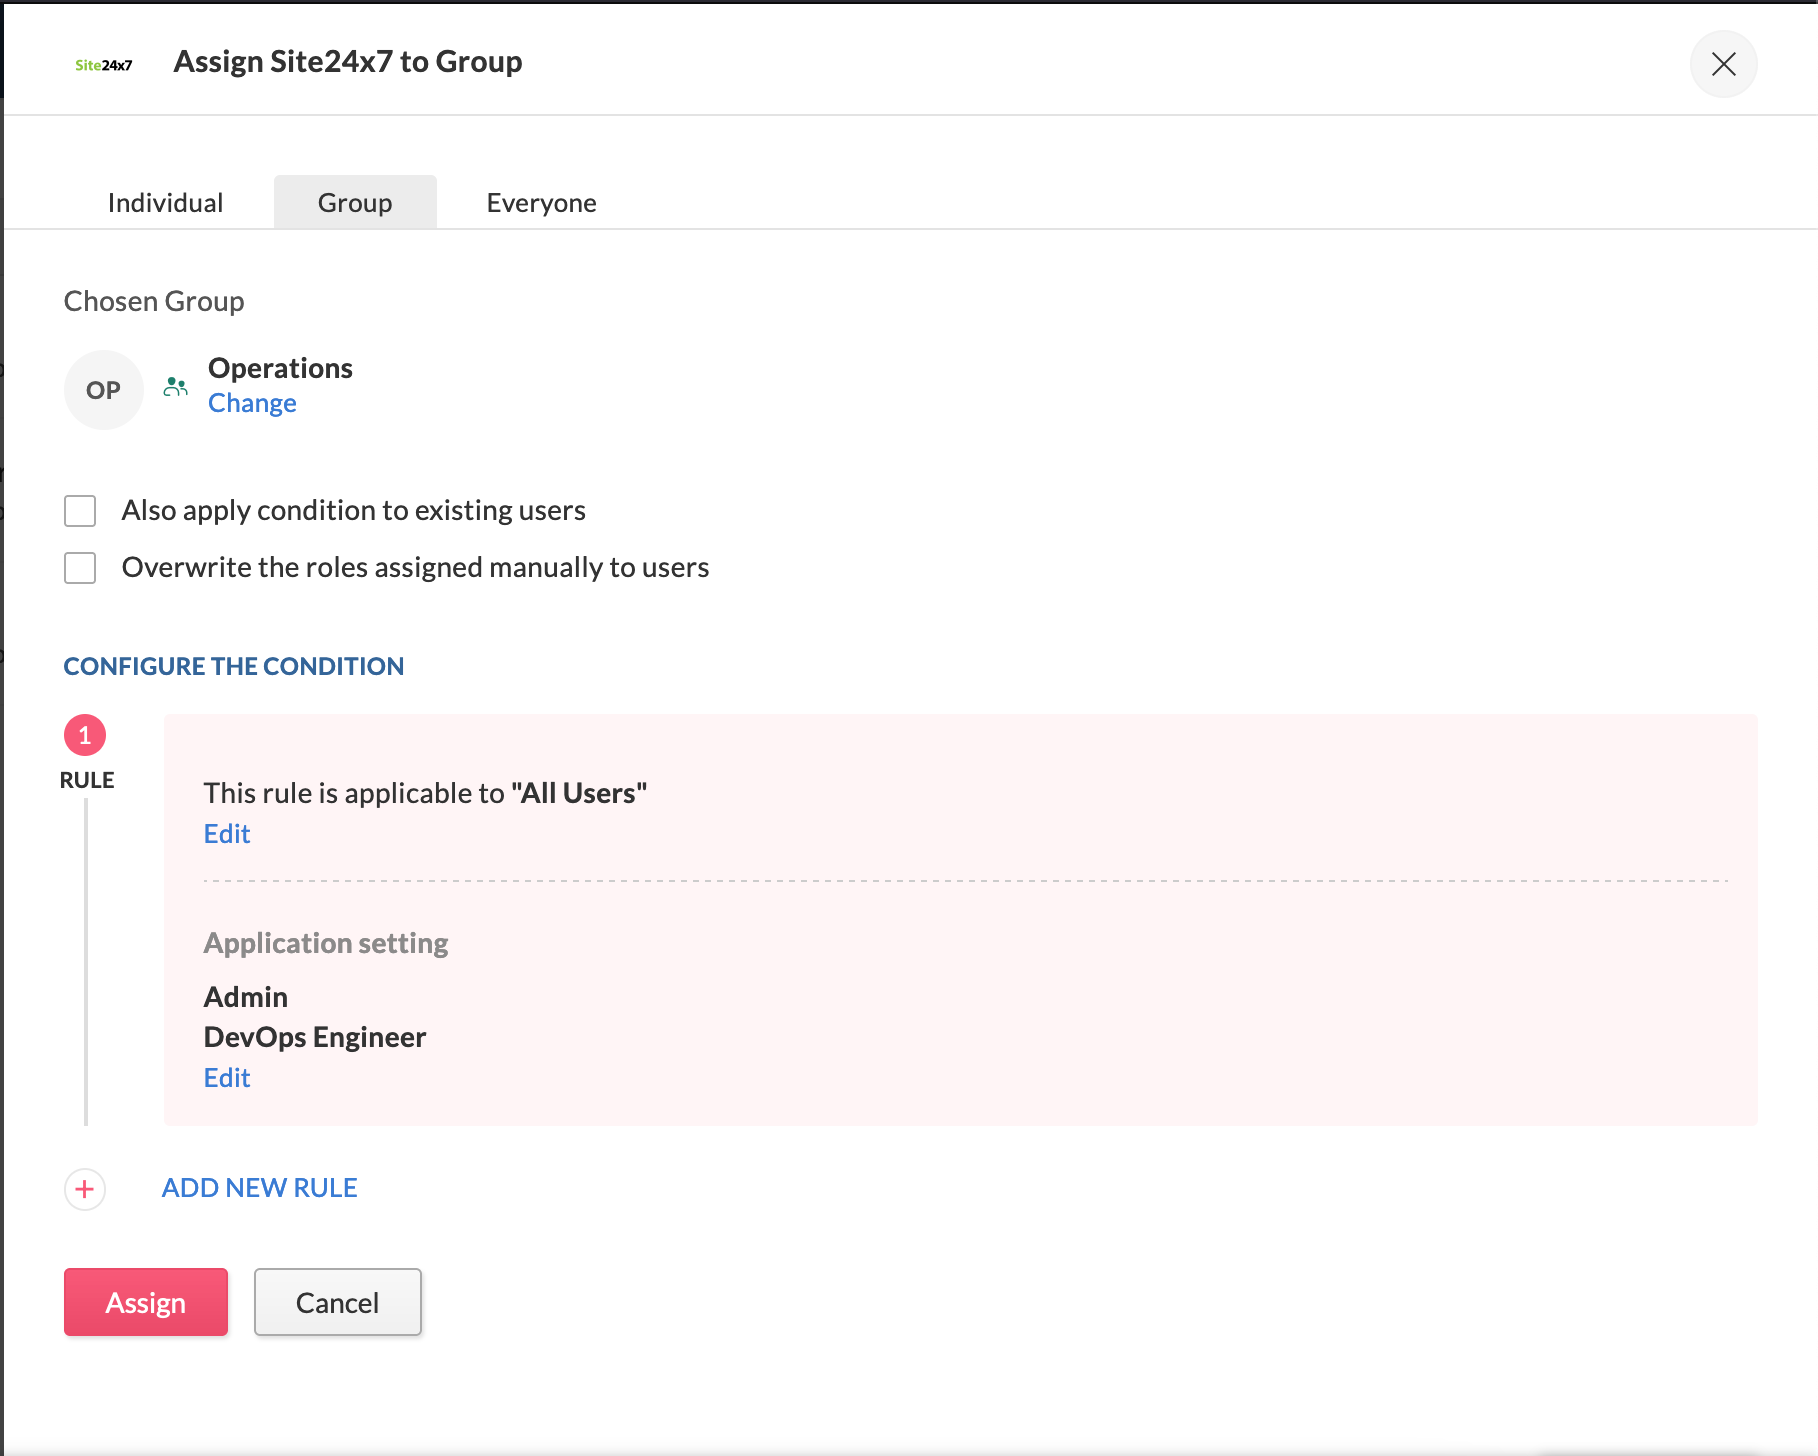Open the Everyone tab

coord(541,203)
